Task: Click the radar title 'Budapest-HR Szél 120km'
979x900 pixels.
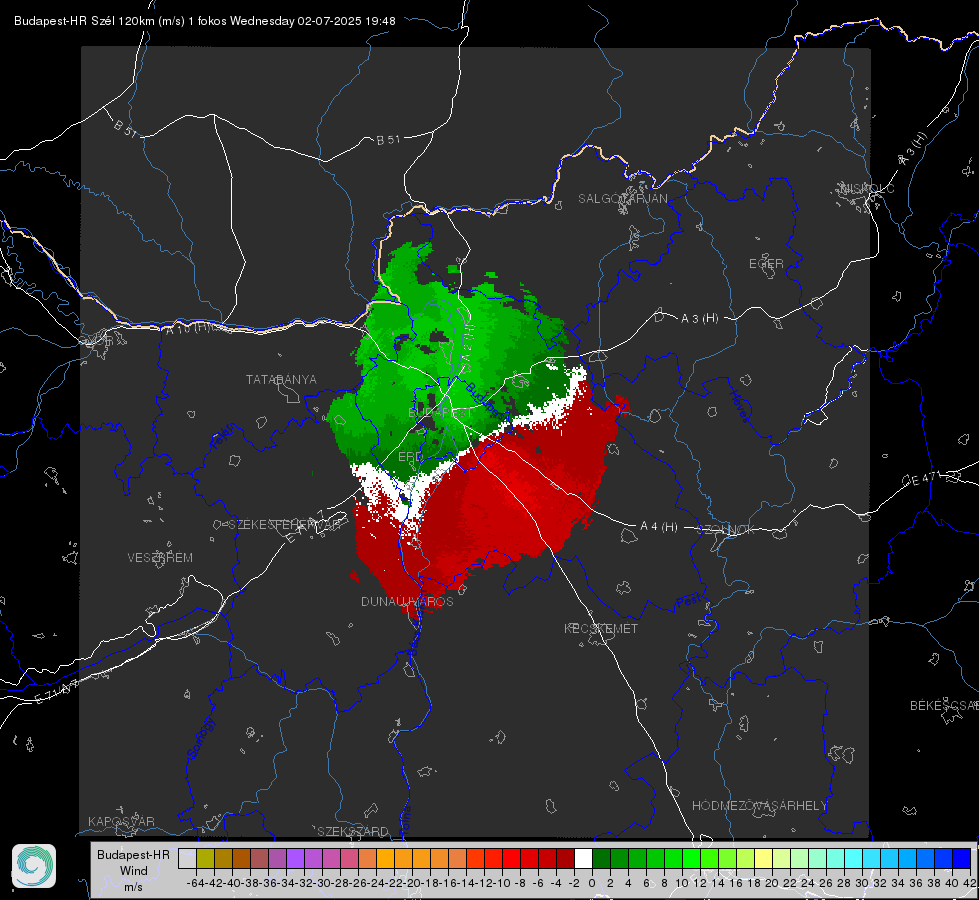Action: coord(84,21)
